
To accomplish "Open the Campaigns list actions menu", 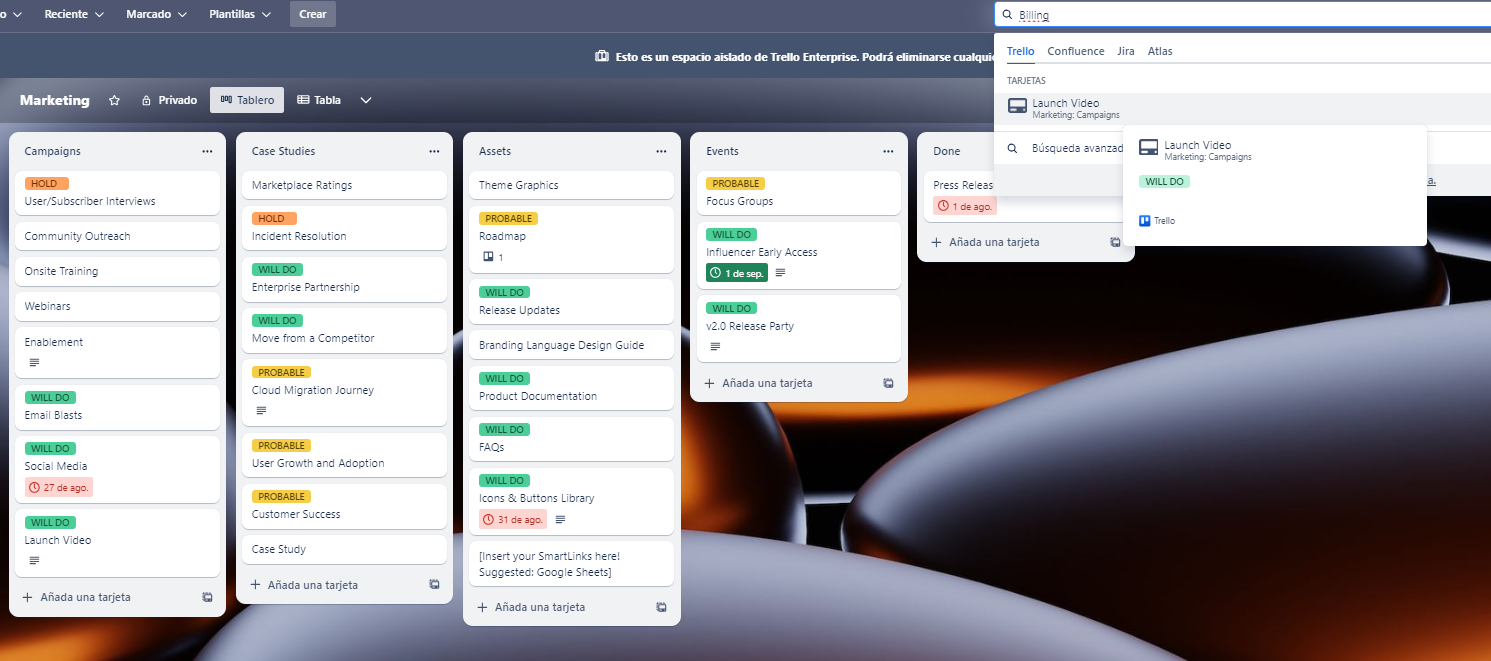I will pos(207,151).
